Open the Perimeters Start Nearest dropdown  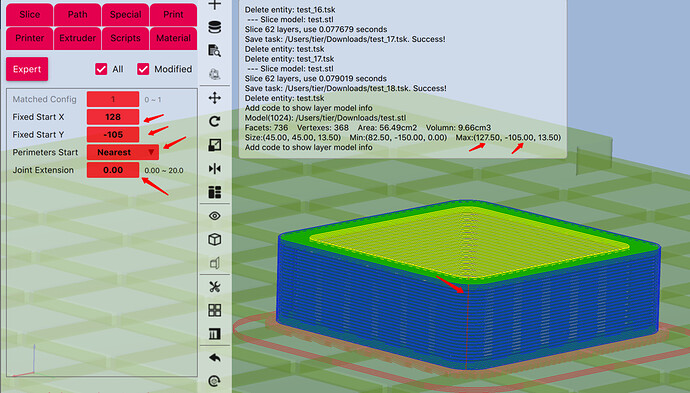123,152
